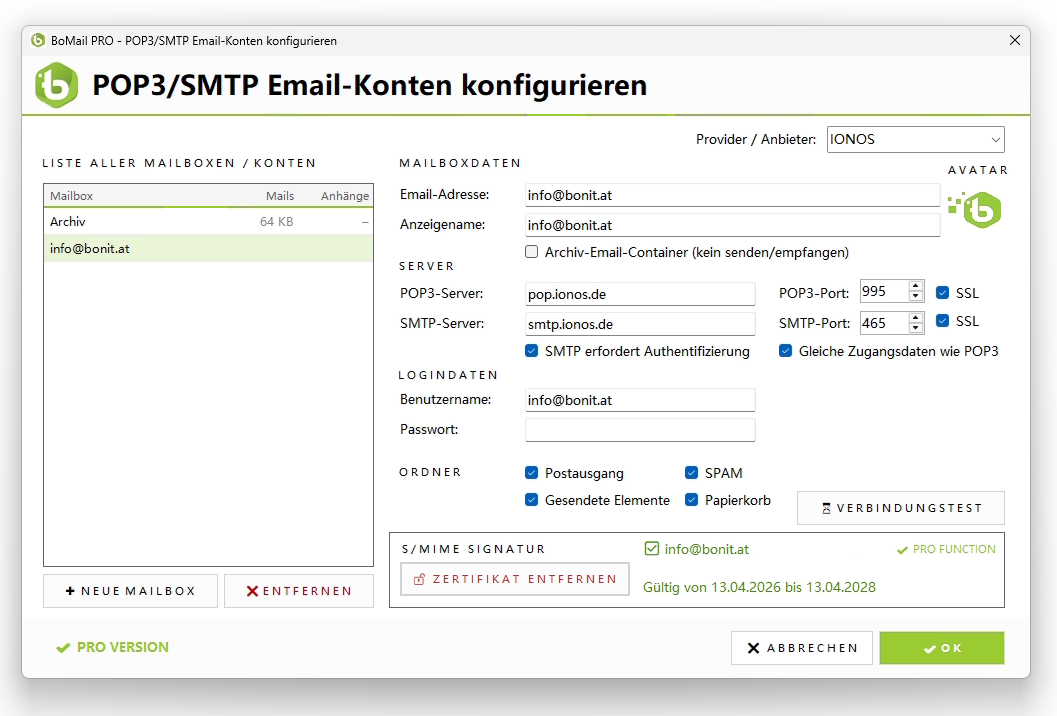1057x716 pixels.
Task: Select the info@bonit.at mailbox row
Action: tap(208, 248)
